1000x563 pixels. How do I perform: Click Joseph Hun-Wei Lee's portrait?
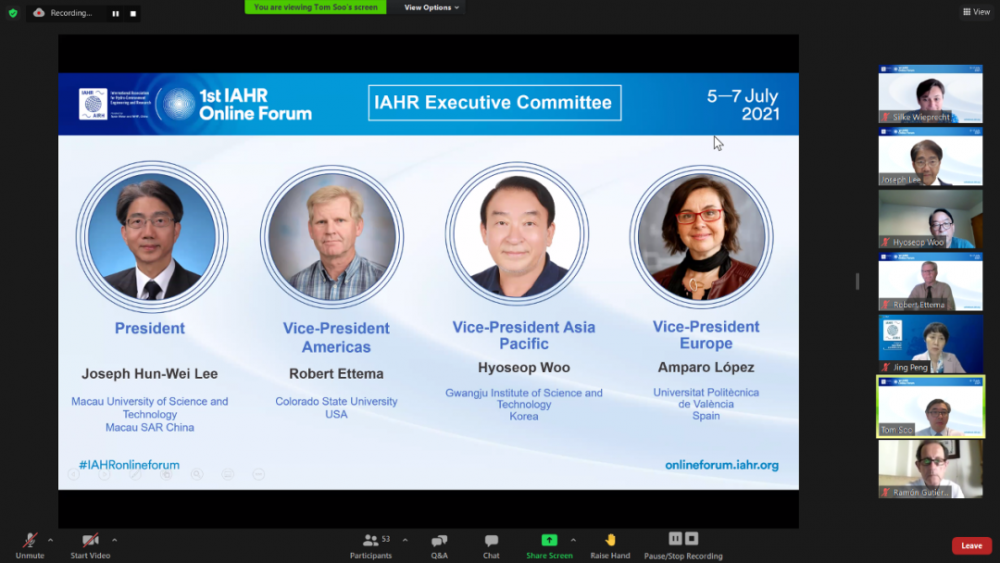[x=152, y=237]
